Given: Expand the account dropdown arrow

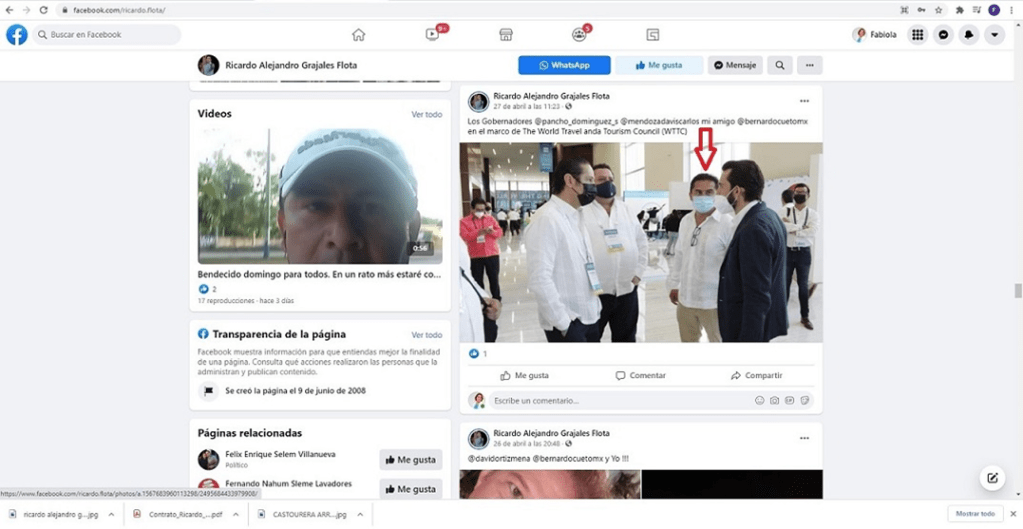Looking at the screenshot, I should pos(994,35).
